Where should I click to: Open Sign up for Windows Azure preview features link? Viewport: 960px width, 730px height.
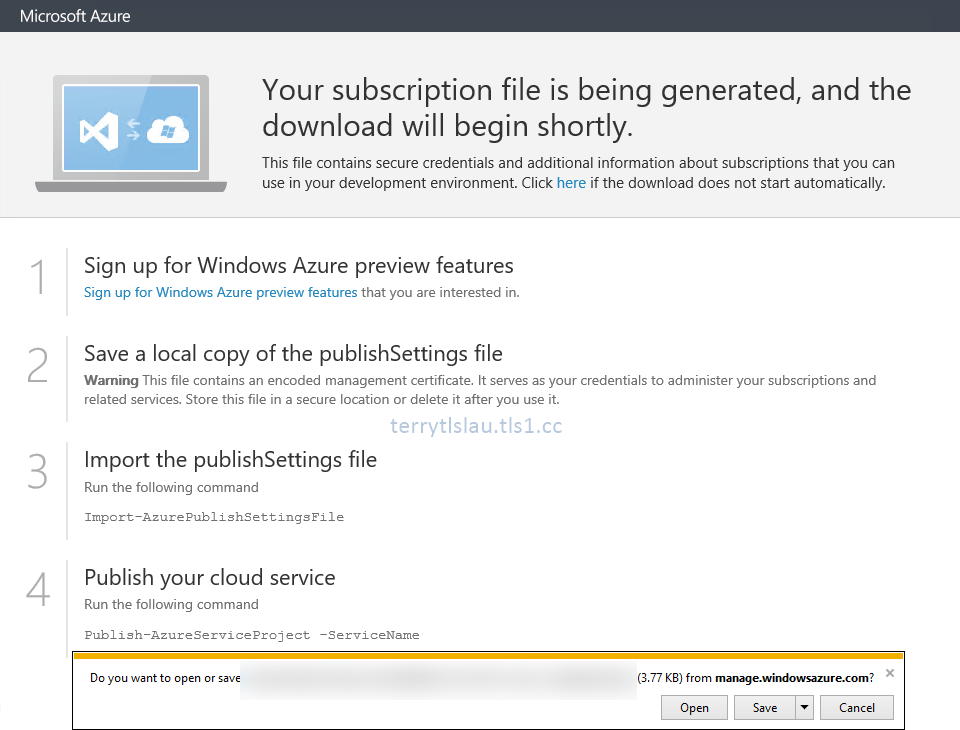(220, 292)
